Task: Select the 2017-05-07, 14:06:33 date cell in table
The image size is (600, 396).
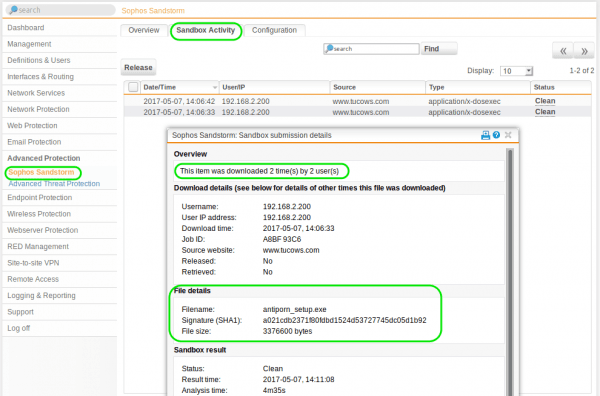Action: (x=179, y=112)
